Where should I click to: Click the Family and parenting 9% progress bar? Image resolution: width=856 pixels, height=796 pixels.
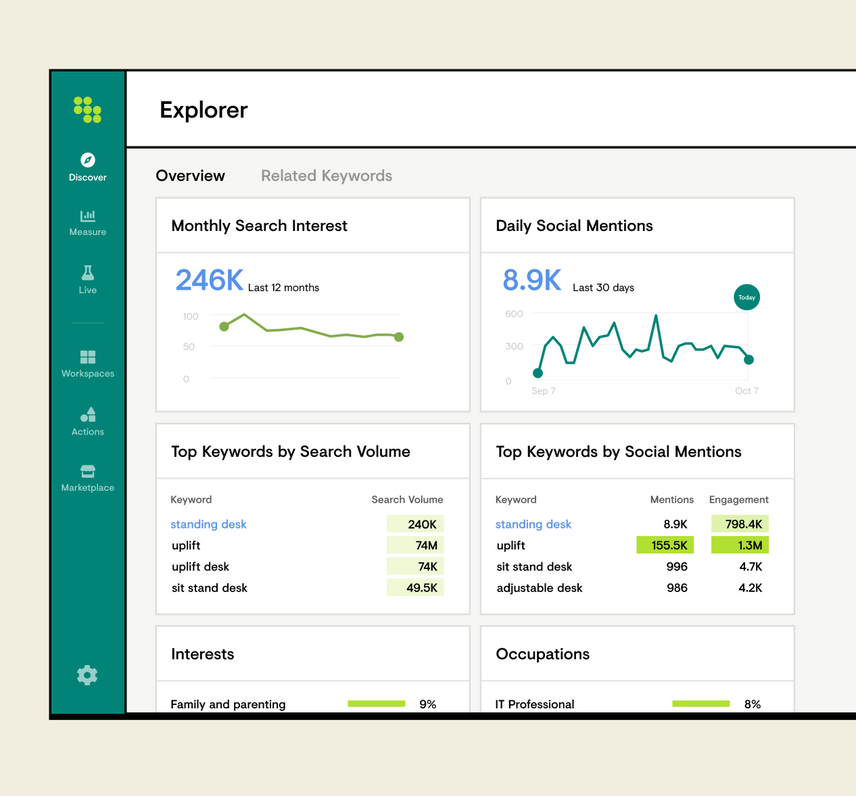(376, 703)
